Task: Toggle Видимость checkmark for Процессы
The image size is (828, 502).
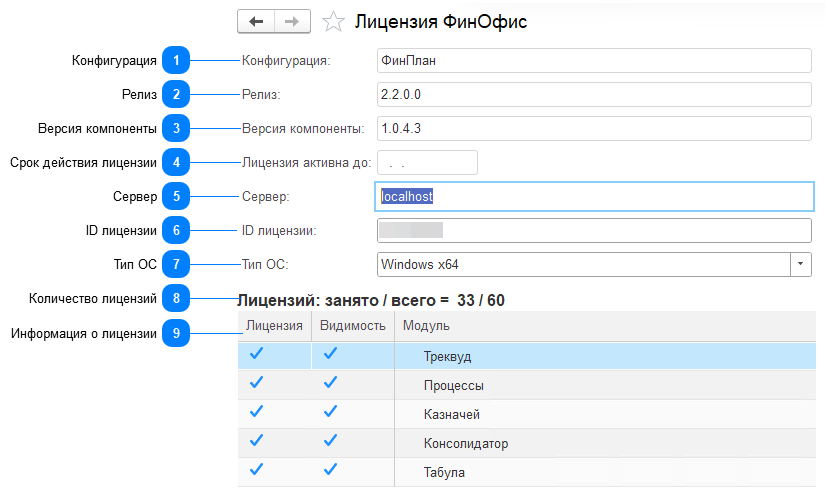Action: pyautogui.click(x=331, y=382)
